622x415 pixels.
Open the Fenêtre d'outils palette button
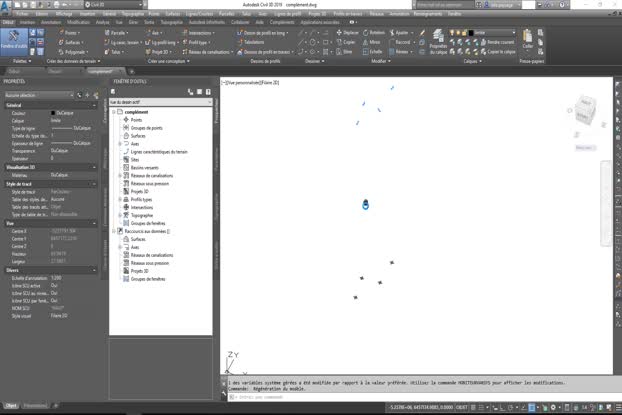tap(14, 40)
